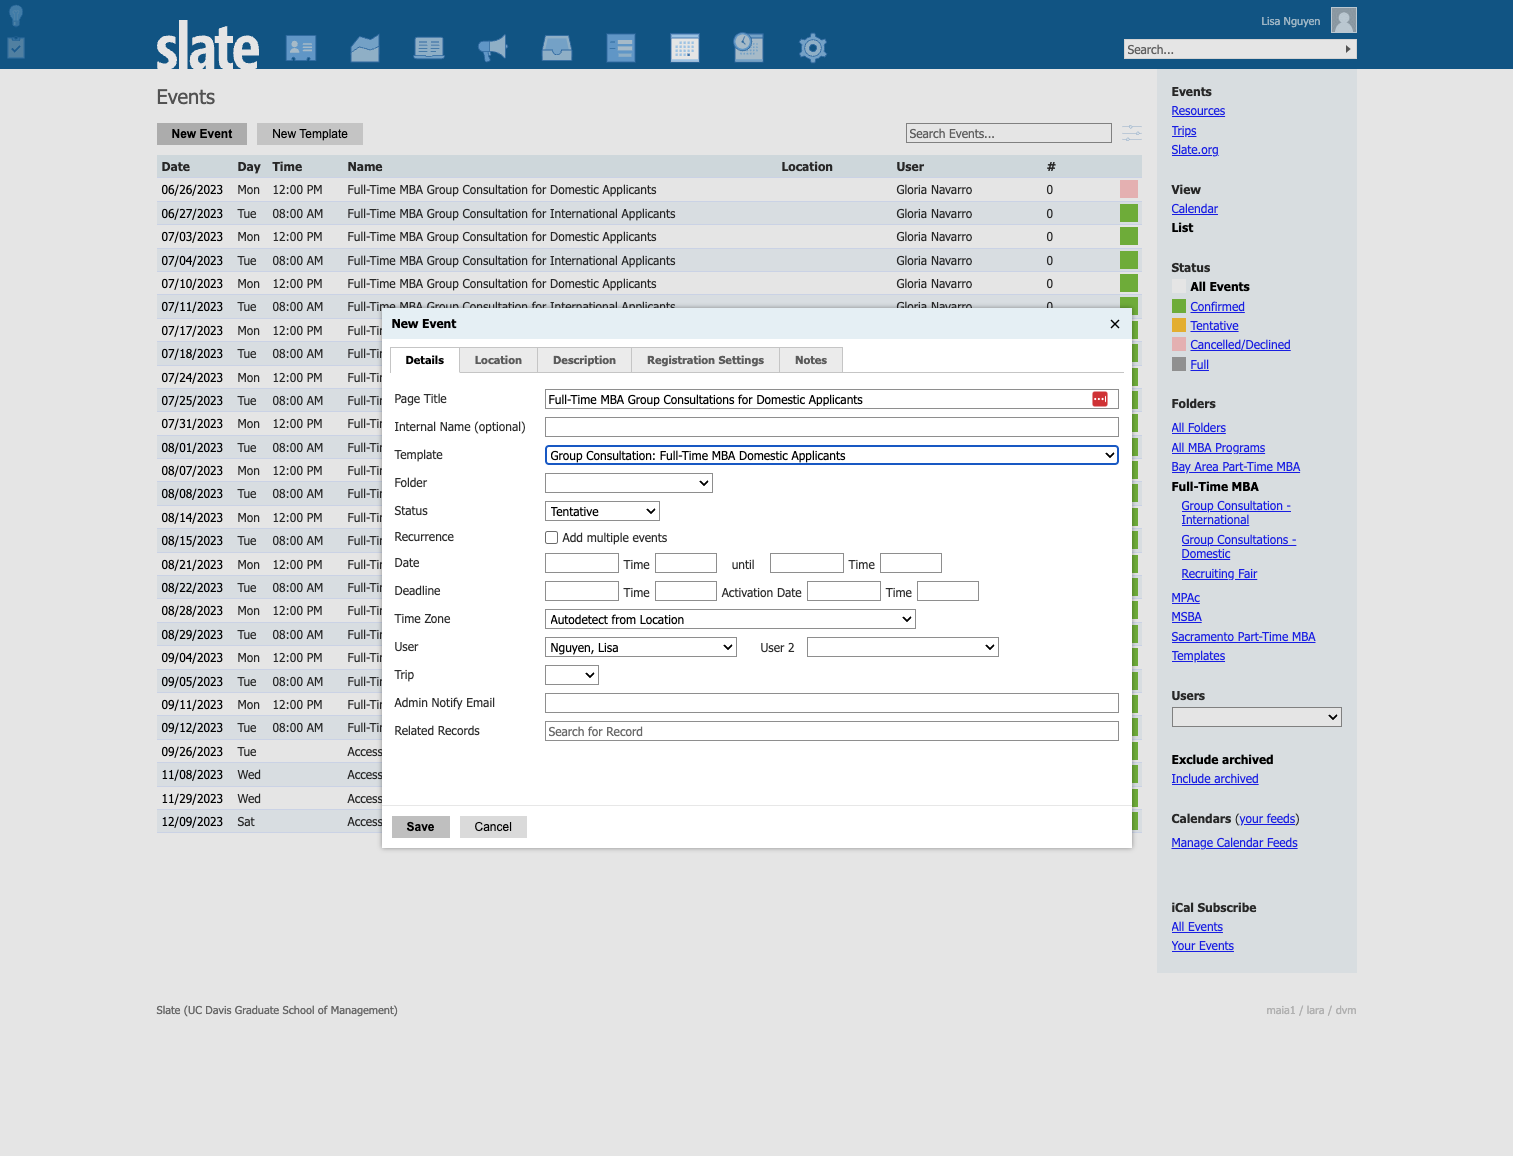The height and width of the screenshot is (1156, 1513).
Task: Click the green Confirmed status swatch in sidebar
Action: [1179, 306]
